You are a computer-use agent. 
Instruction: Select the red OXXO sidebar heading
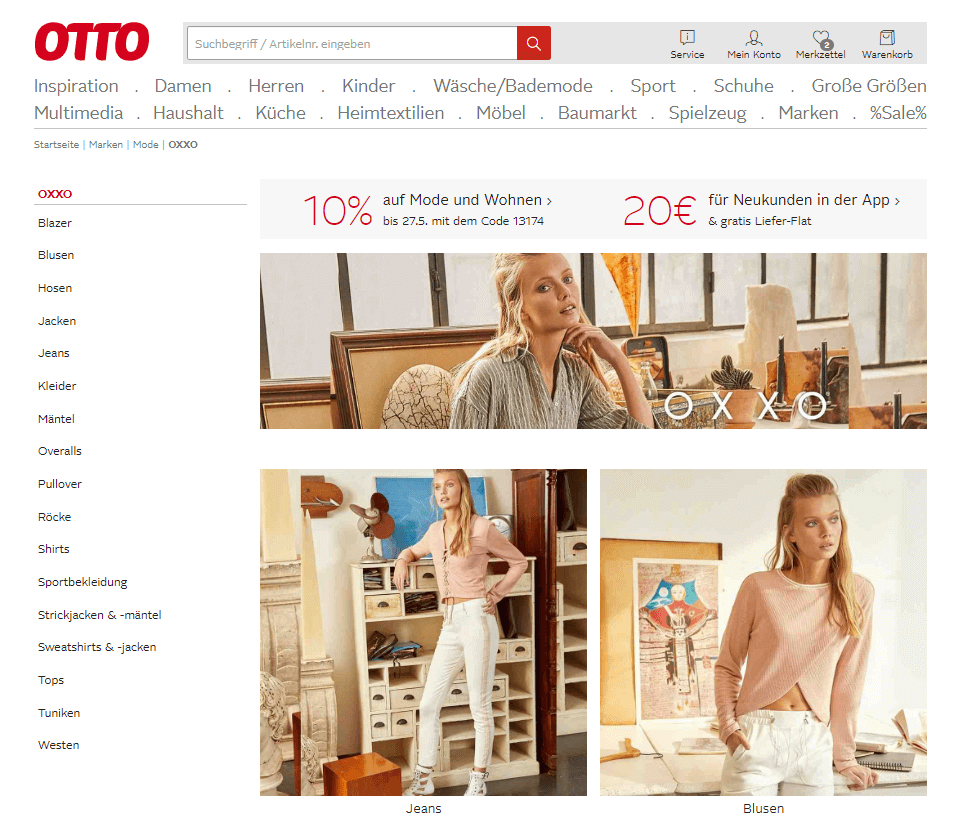click(x=55, y=194)
